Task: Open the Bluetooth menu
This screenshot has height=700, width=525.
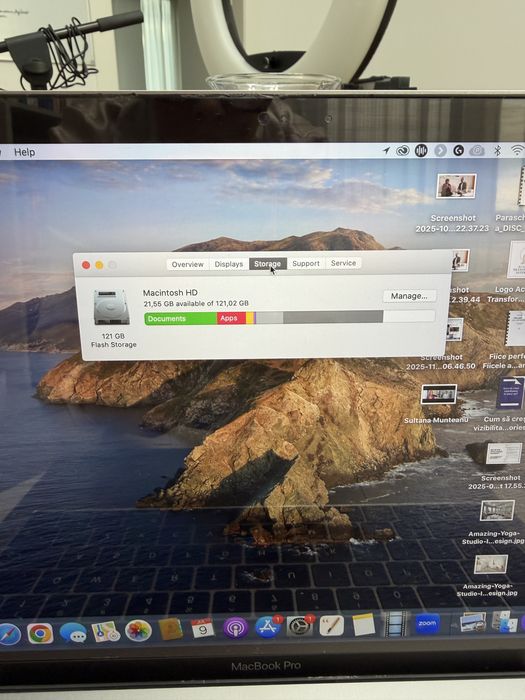Action: (x=497, y=151)
